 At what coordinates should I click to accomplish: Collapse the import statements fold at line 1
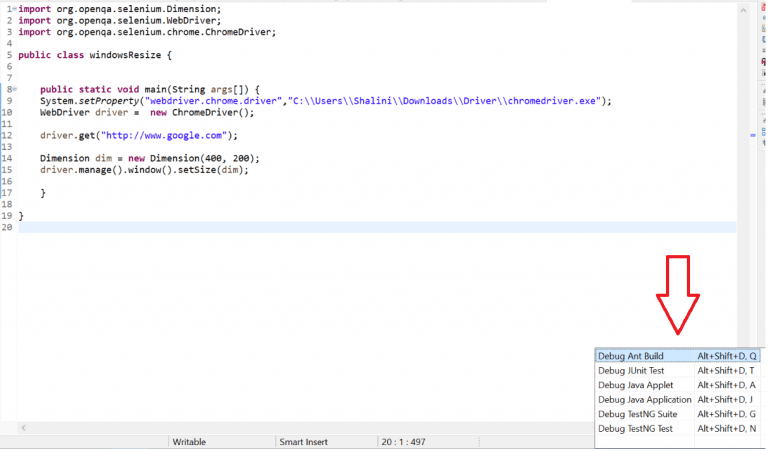coord(13,6)
